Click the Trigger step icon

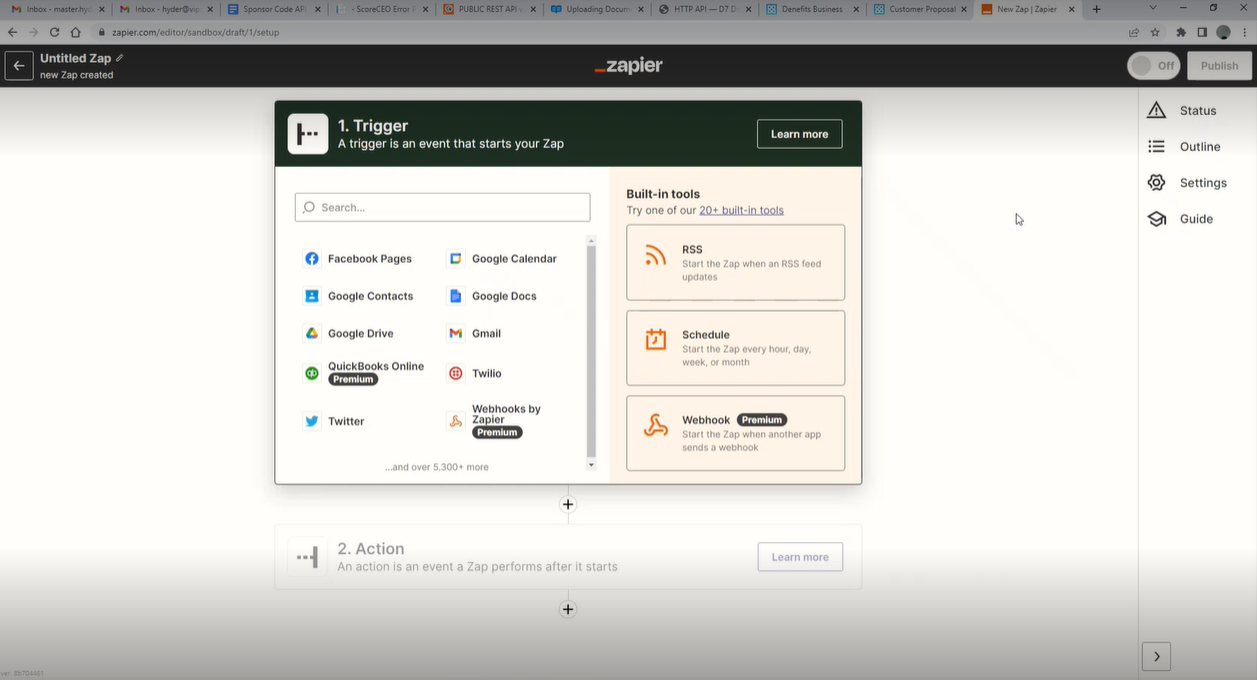click(308, 134)
